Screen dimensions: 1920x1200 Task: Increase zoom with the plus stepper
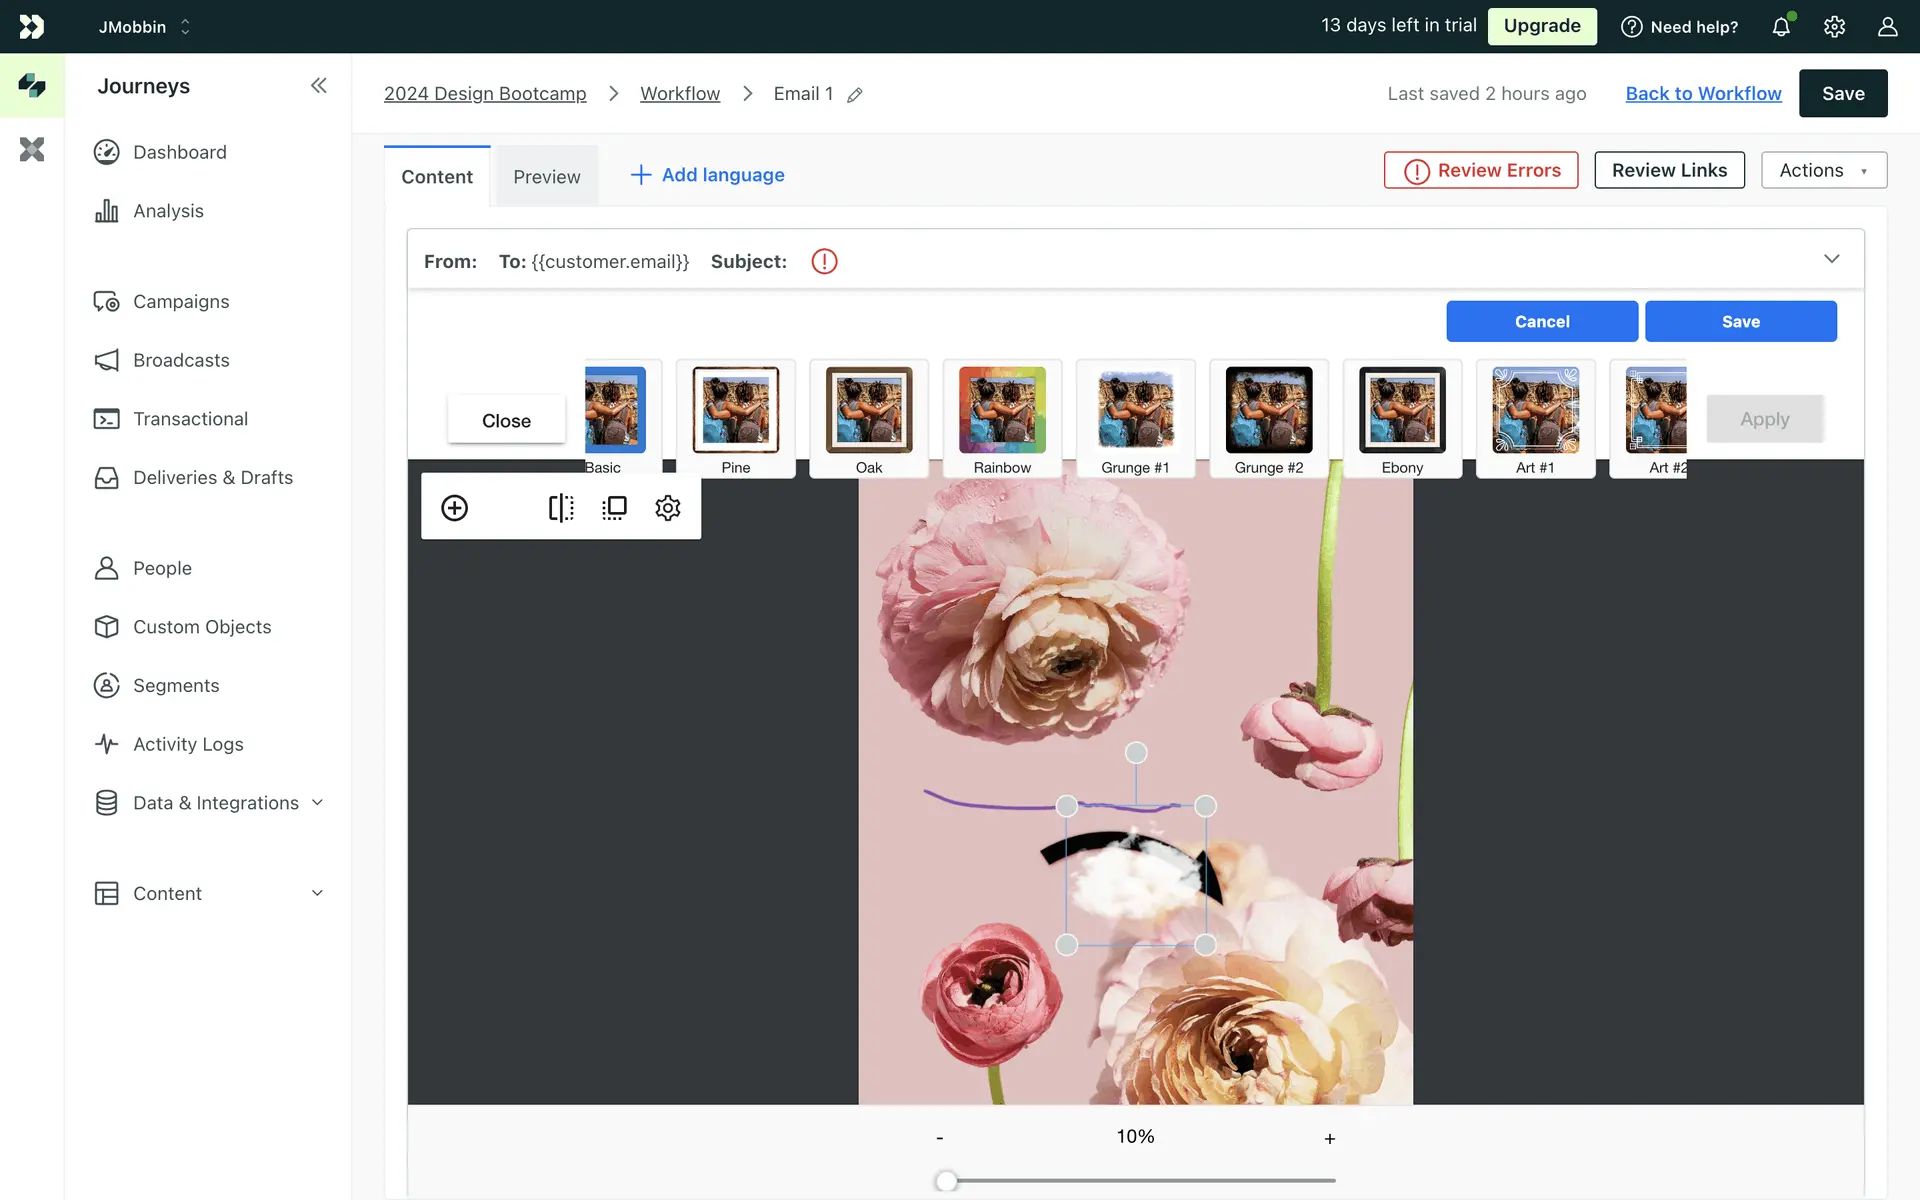pyautogui.click(x=1329, y=1139)
